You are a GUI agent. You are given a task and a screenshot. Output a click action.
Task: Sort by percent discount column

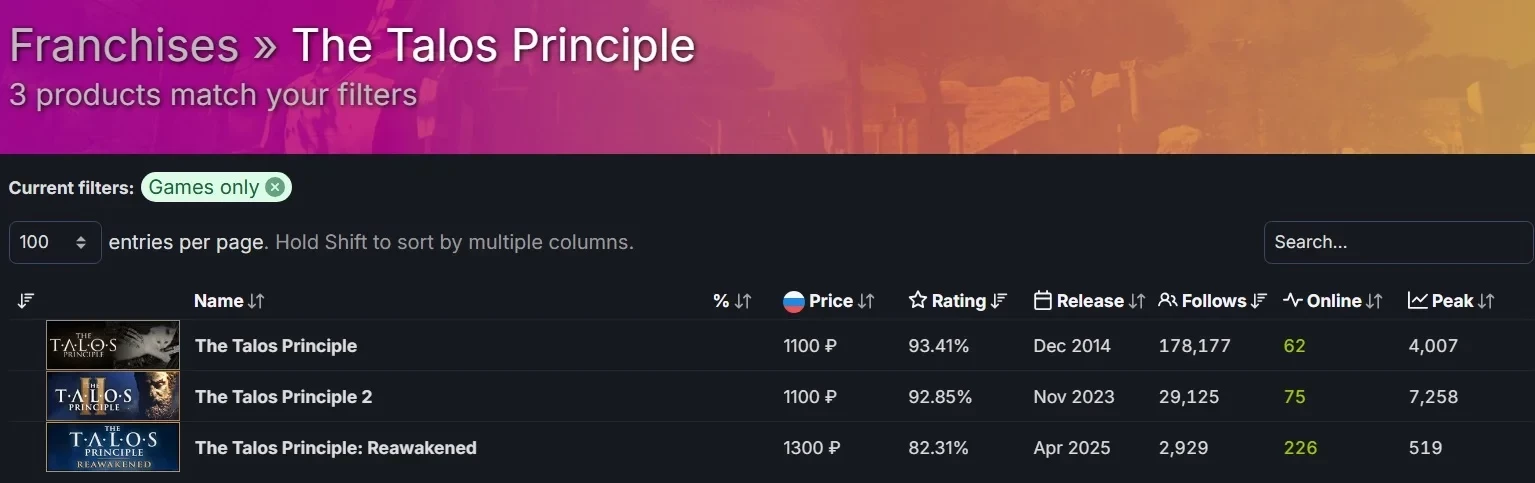pyautogui.click(x=732, y=301)
